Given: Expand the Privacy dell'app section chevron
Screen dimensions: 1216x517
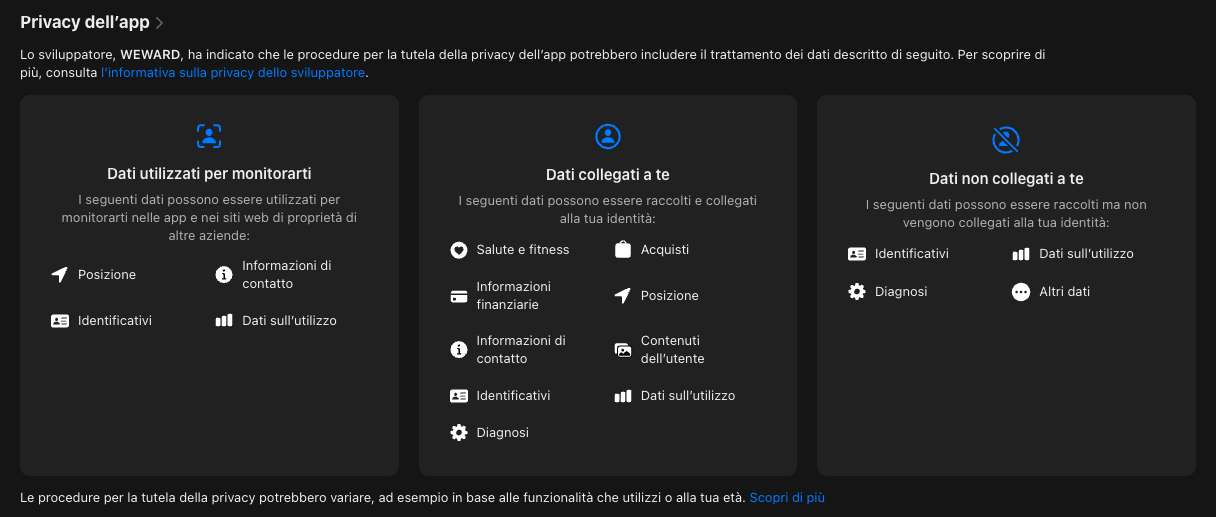Looking at the screenshot, I should 160,23.
